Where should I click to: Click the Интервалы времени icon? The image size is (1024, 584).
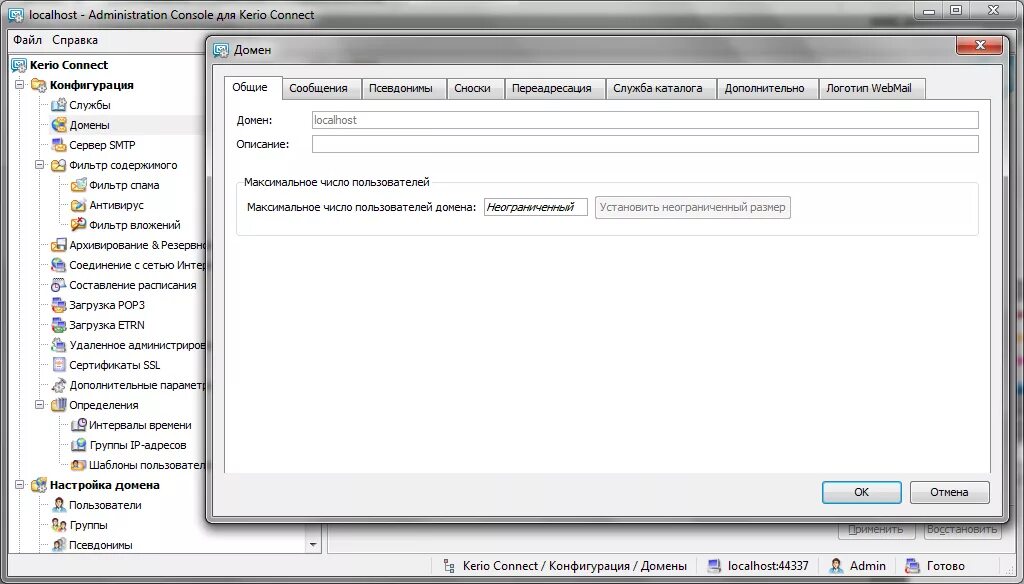point(78,425)
